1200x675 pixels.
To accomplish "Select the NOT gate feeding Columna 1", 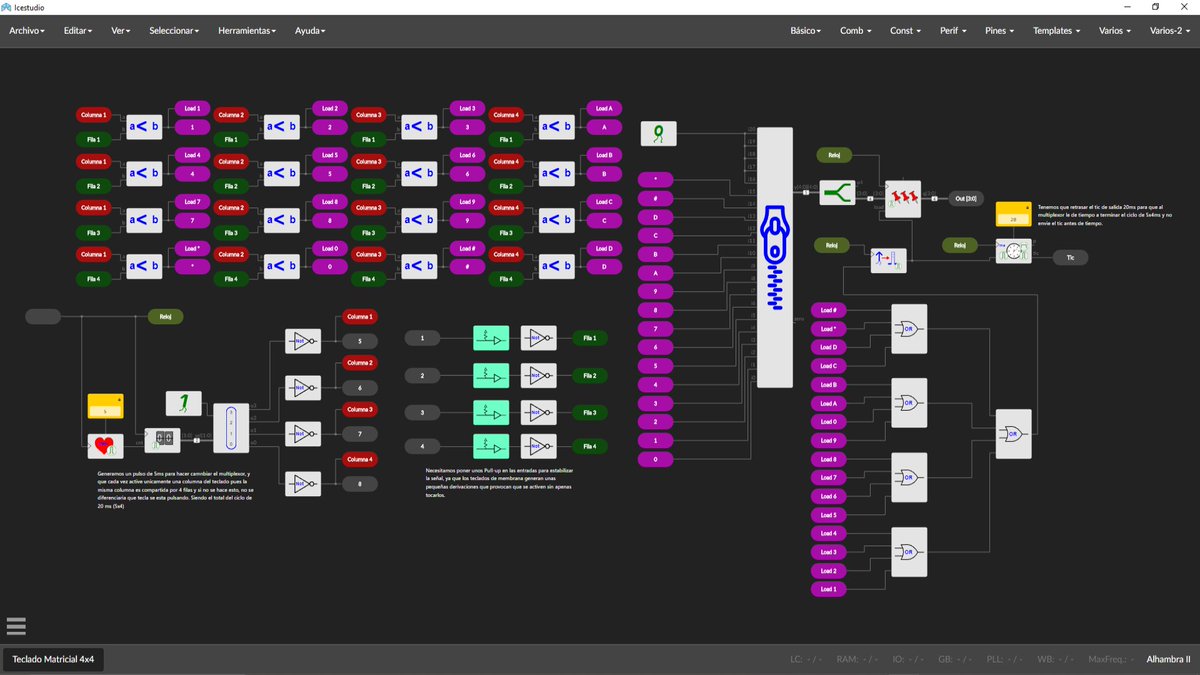I will [x=302, y=340].
